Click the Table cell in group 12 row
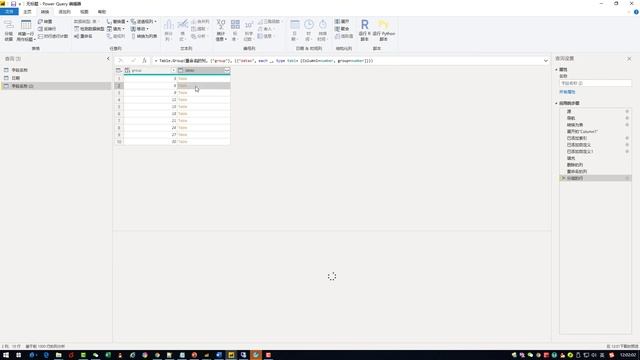640x360 pixels. pos(204,100)
